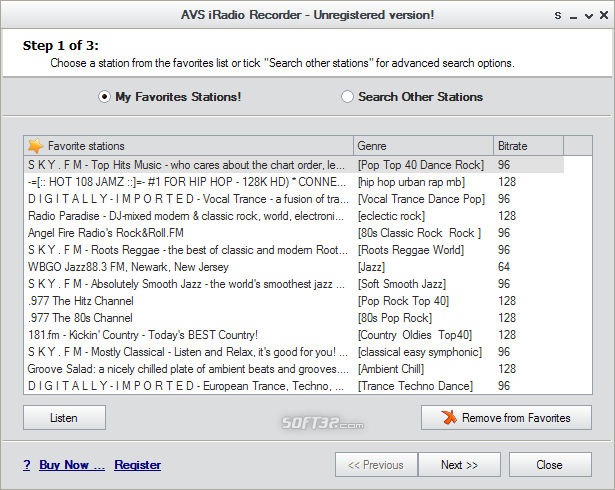This screenshot has height=490, width=615.
Task: Select WBGO Jazz88.3 FM, Newark station
Action: coord(294,267)
